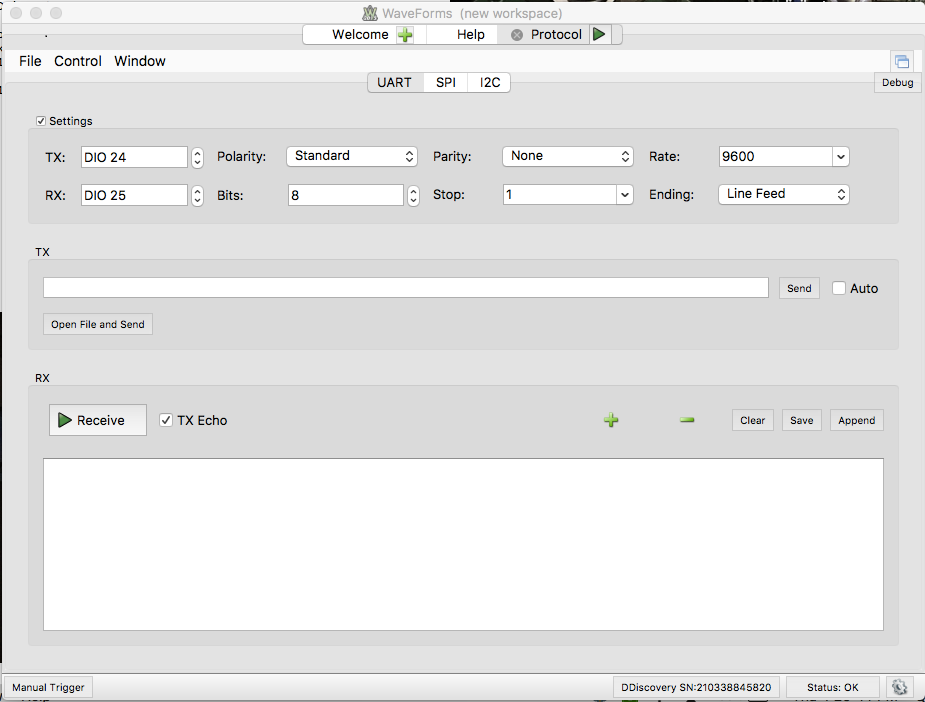Open device settings gear icon in status bar

pos(899,687)
